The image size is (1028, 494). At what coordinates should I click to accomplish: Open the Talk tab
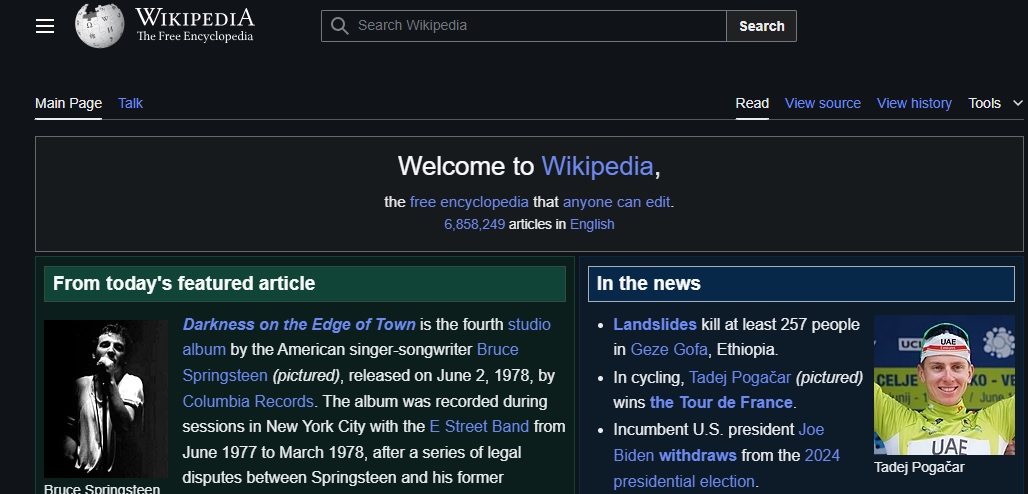(x=130, y=103)
